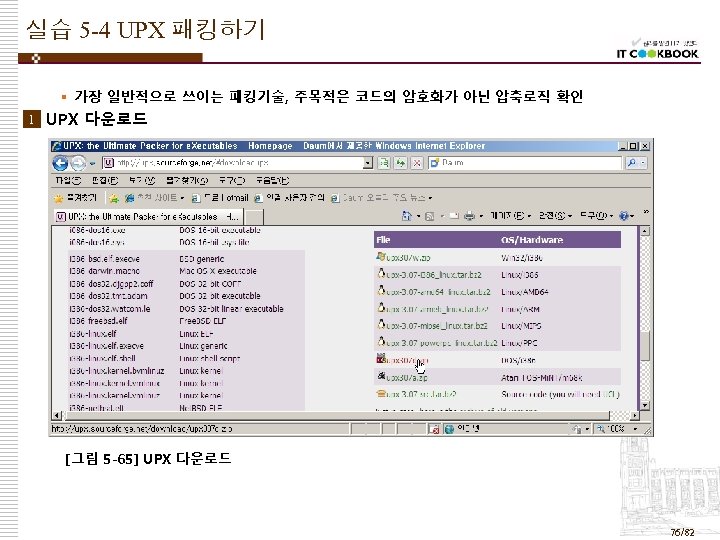Click the compatibility view icon next to the address bar
The image size is (720, 540).
pyautogui.click(x=384, y=163)
